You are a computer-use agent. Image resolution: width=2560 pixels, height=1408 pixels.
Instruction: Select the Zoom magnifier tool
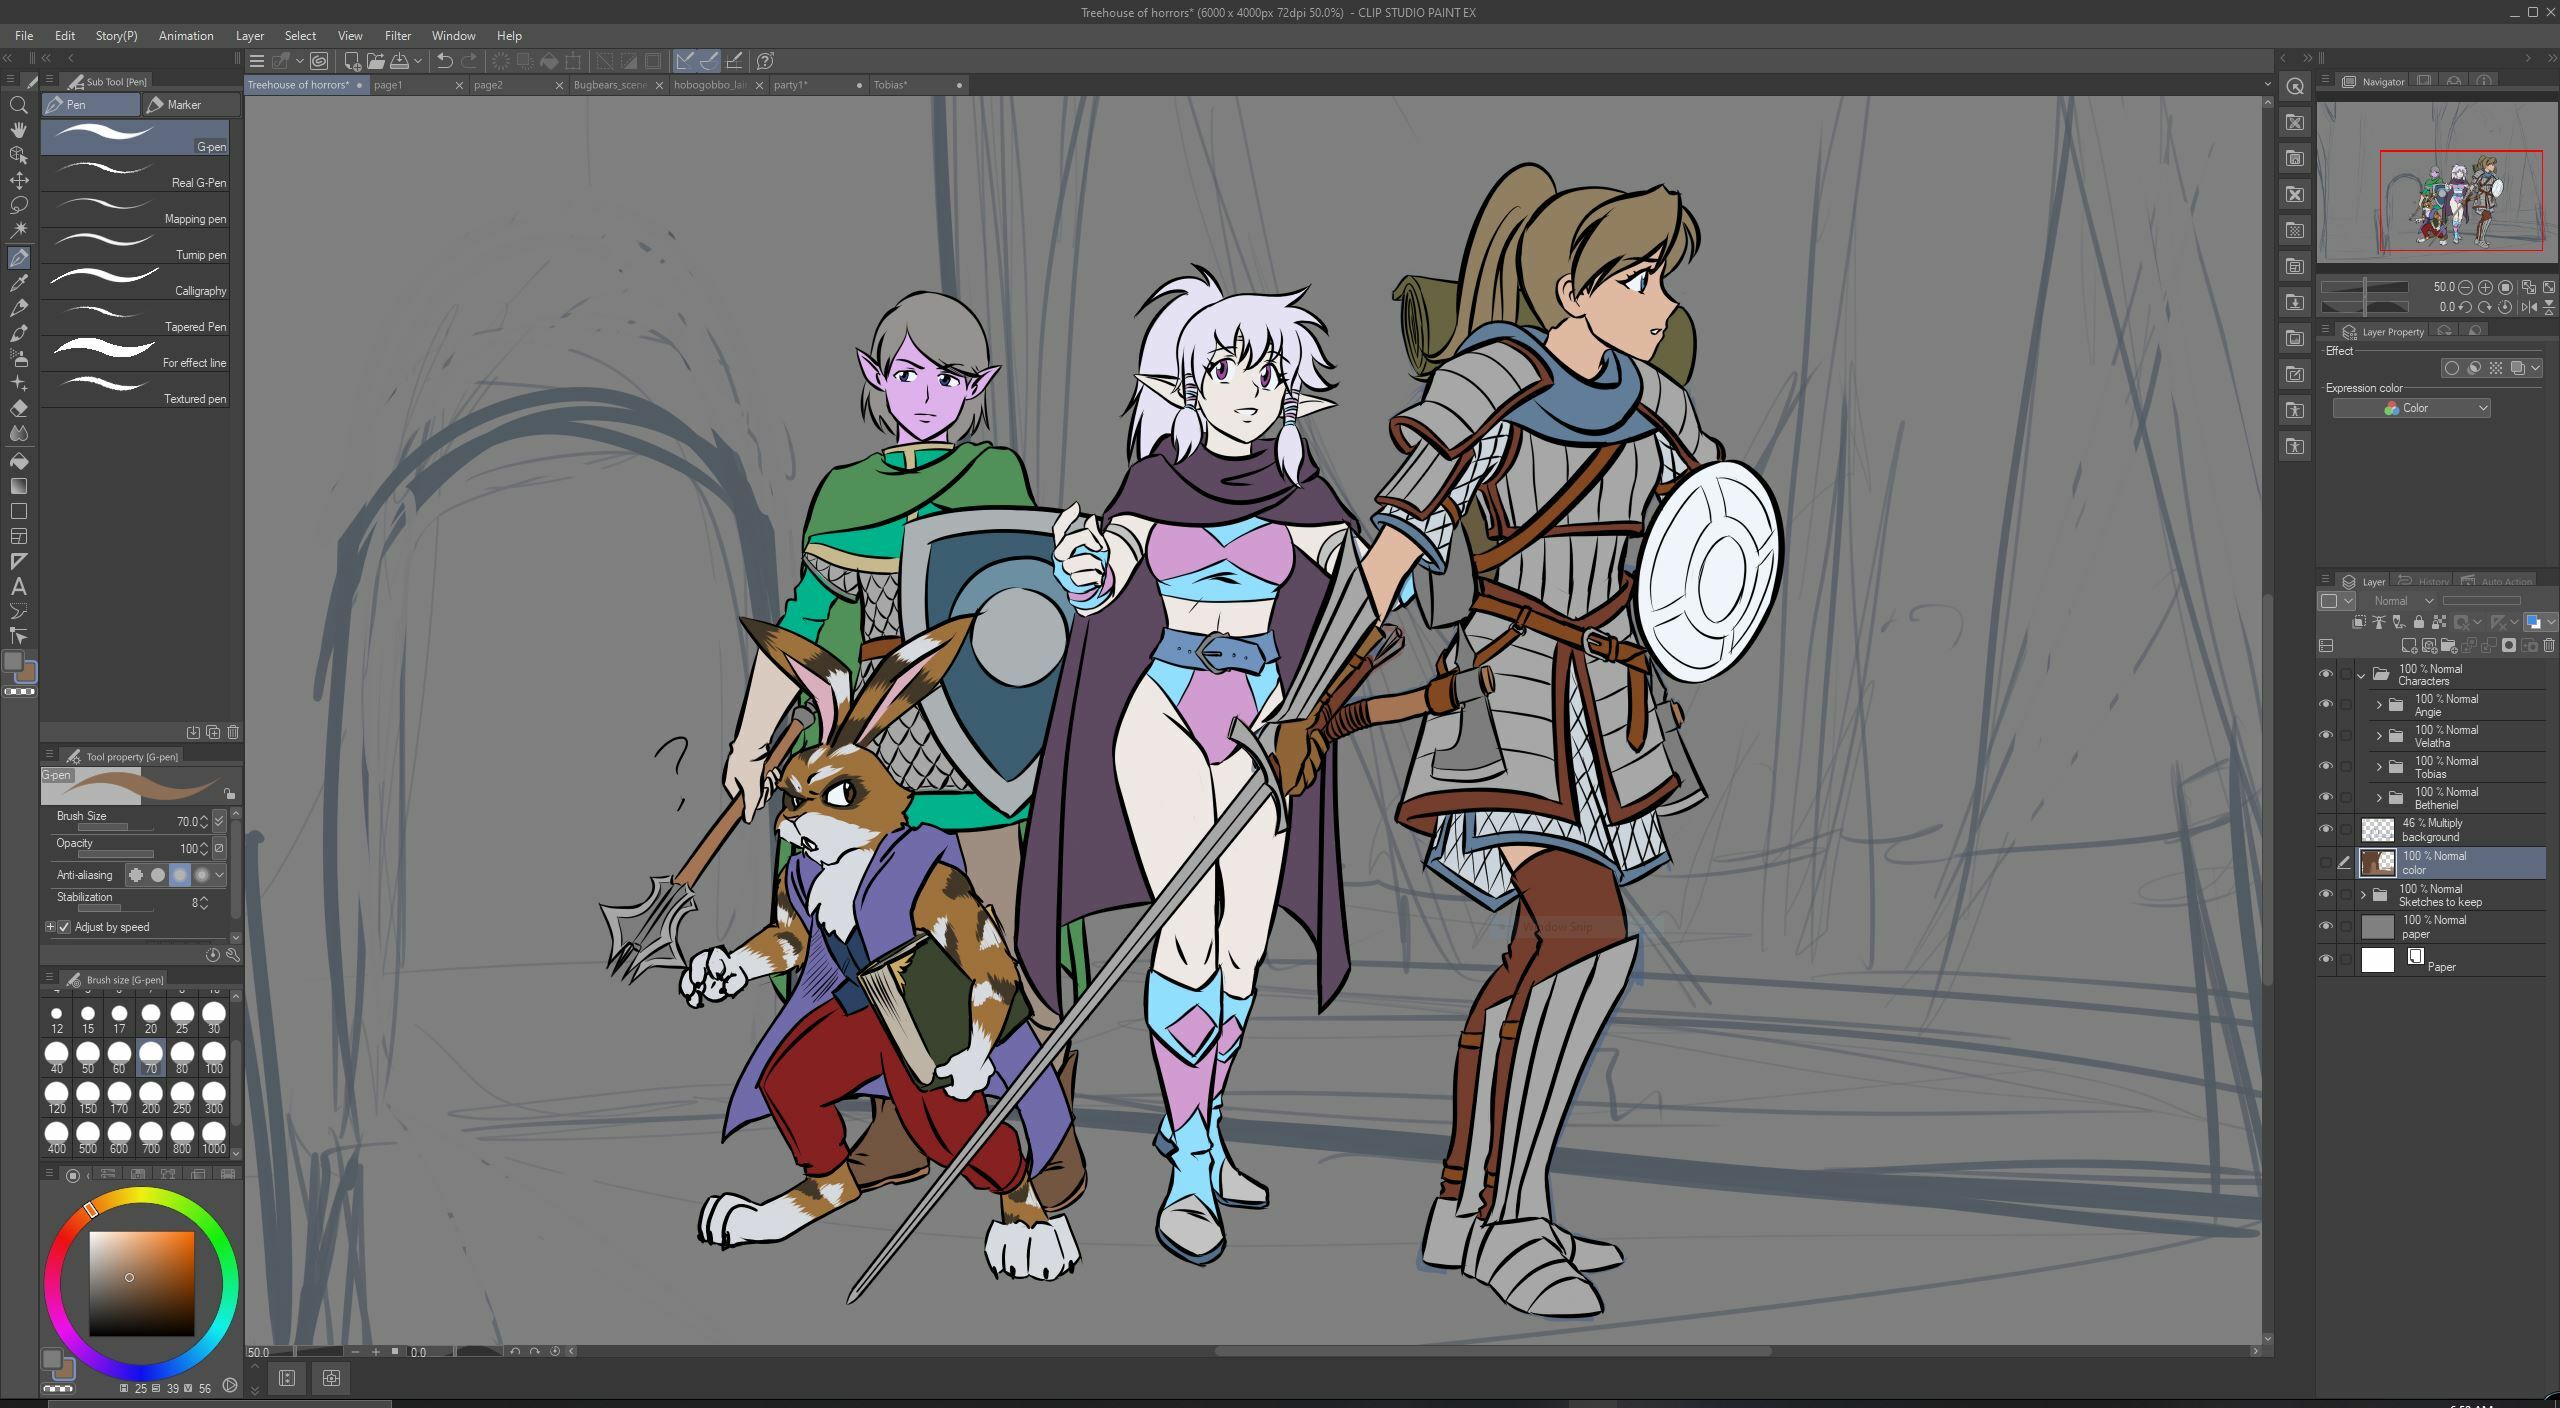coord(18,105)
